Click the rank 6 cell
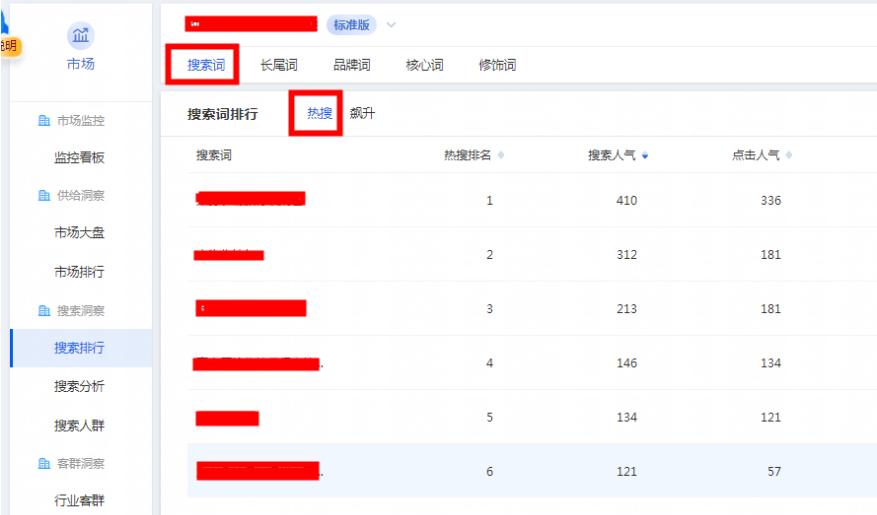Screen dimensions: 877x515 pyautogui.click(x=489, y=471)
